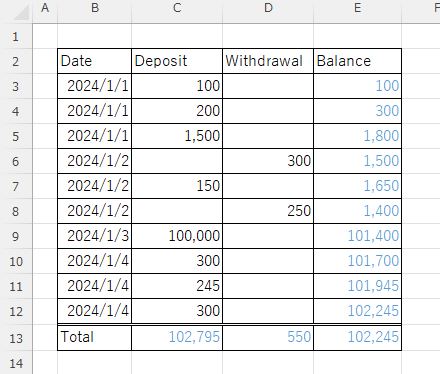This screenshot has width=440, height=374.
Task: Select row 1 header
Action: coord(16,36)
